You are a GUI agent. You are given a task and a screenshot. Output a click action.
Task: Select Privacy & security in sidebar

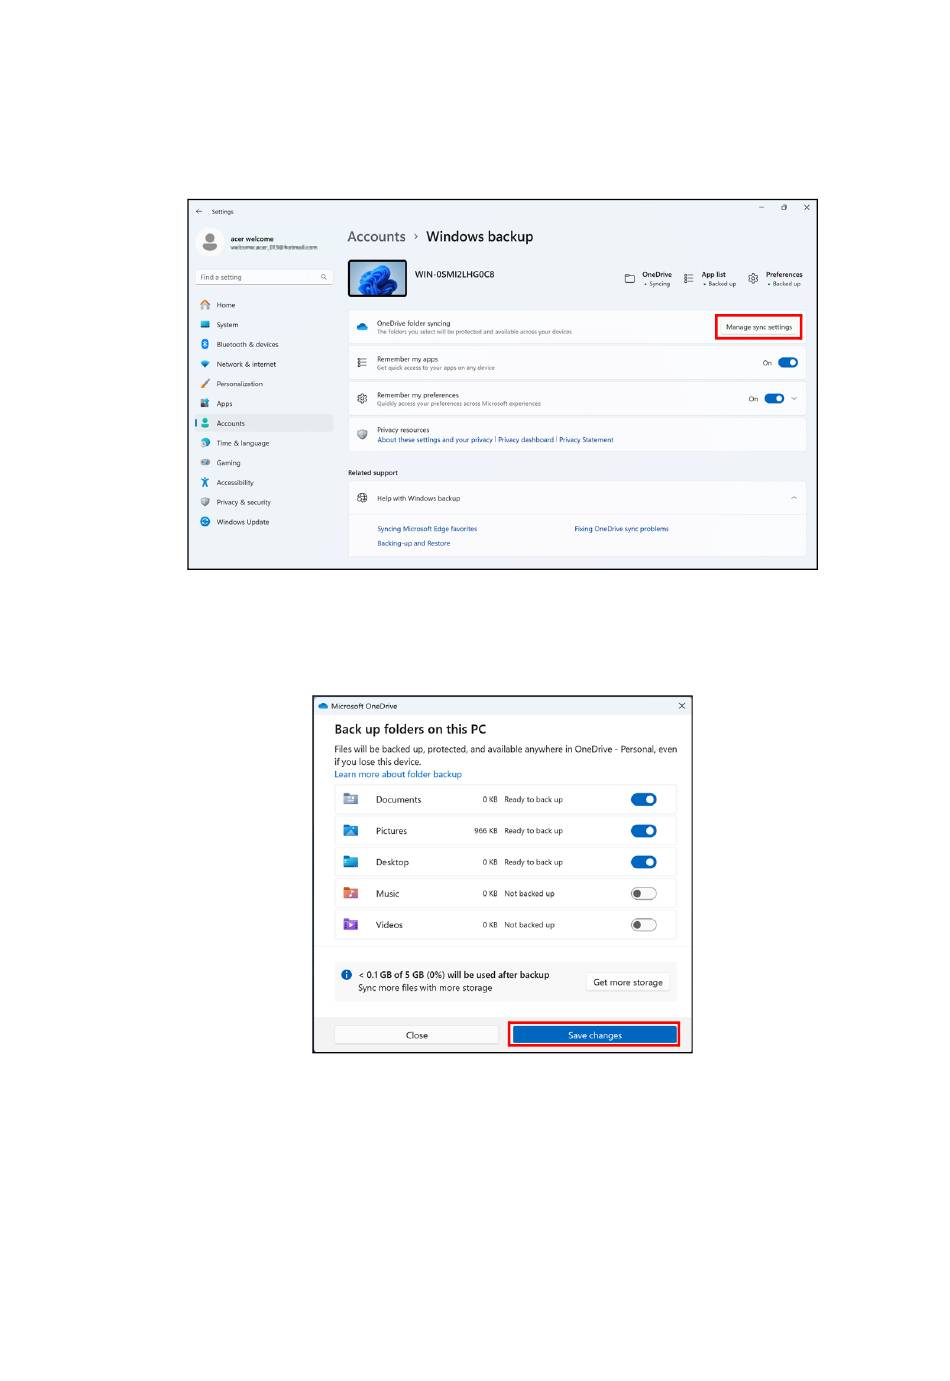coord(265,502)
